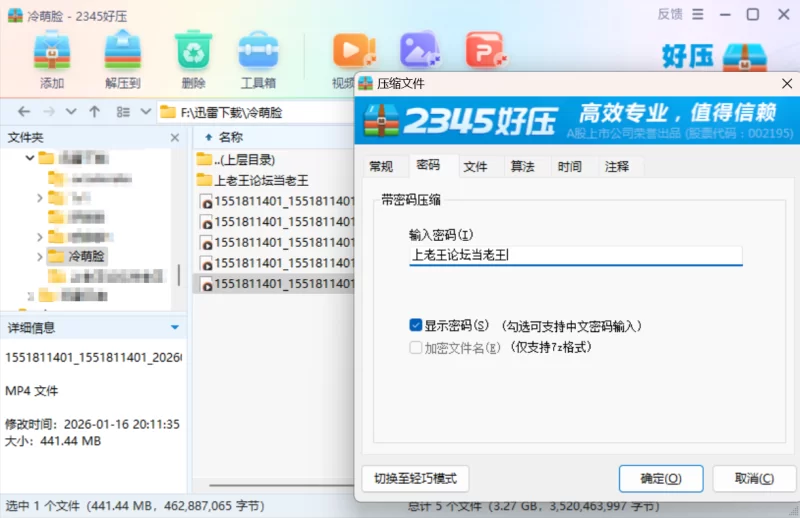Select the 冷萌脸 folder in tree
The image size is (800, 518).
click(x=76, y=256)
